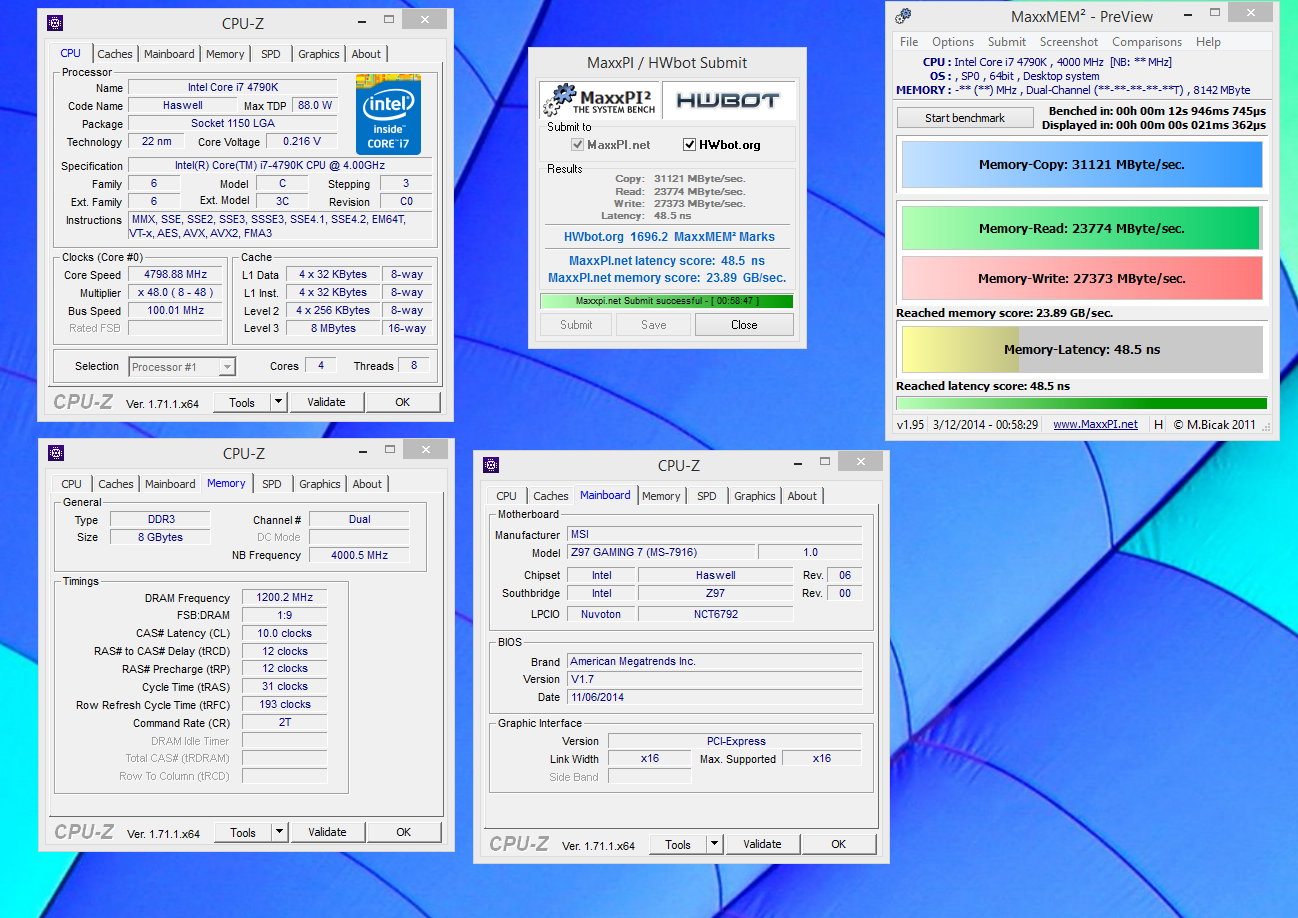
Task: Click Validate in the processor CPU-Z window
Action: pyautogui.click(x=326, y=402)
